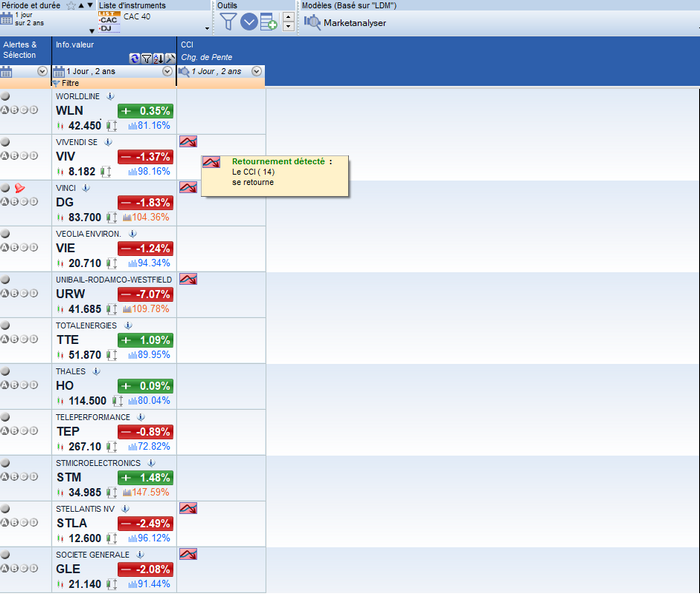700x594 pixels.
Task: Click the CCI reversal signal icon for GLE
Action: pyautogui.click(x=188, y=554)
